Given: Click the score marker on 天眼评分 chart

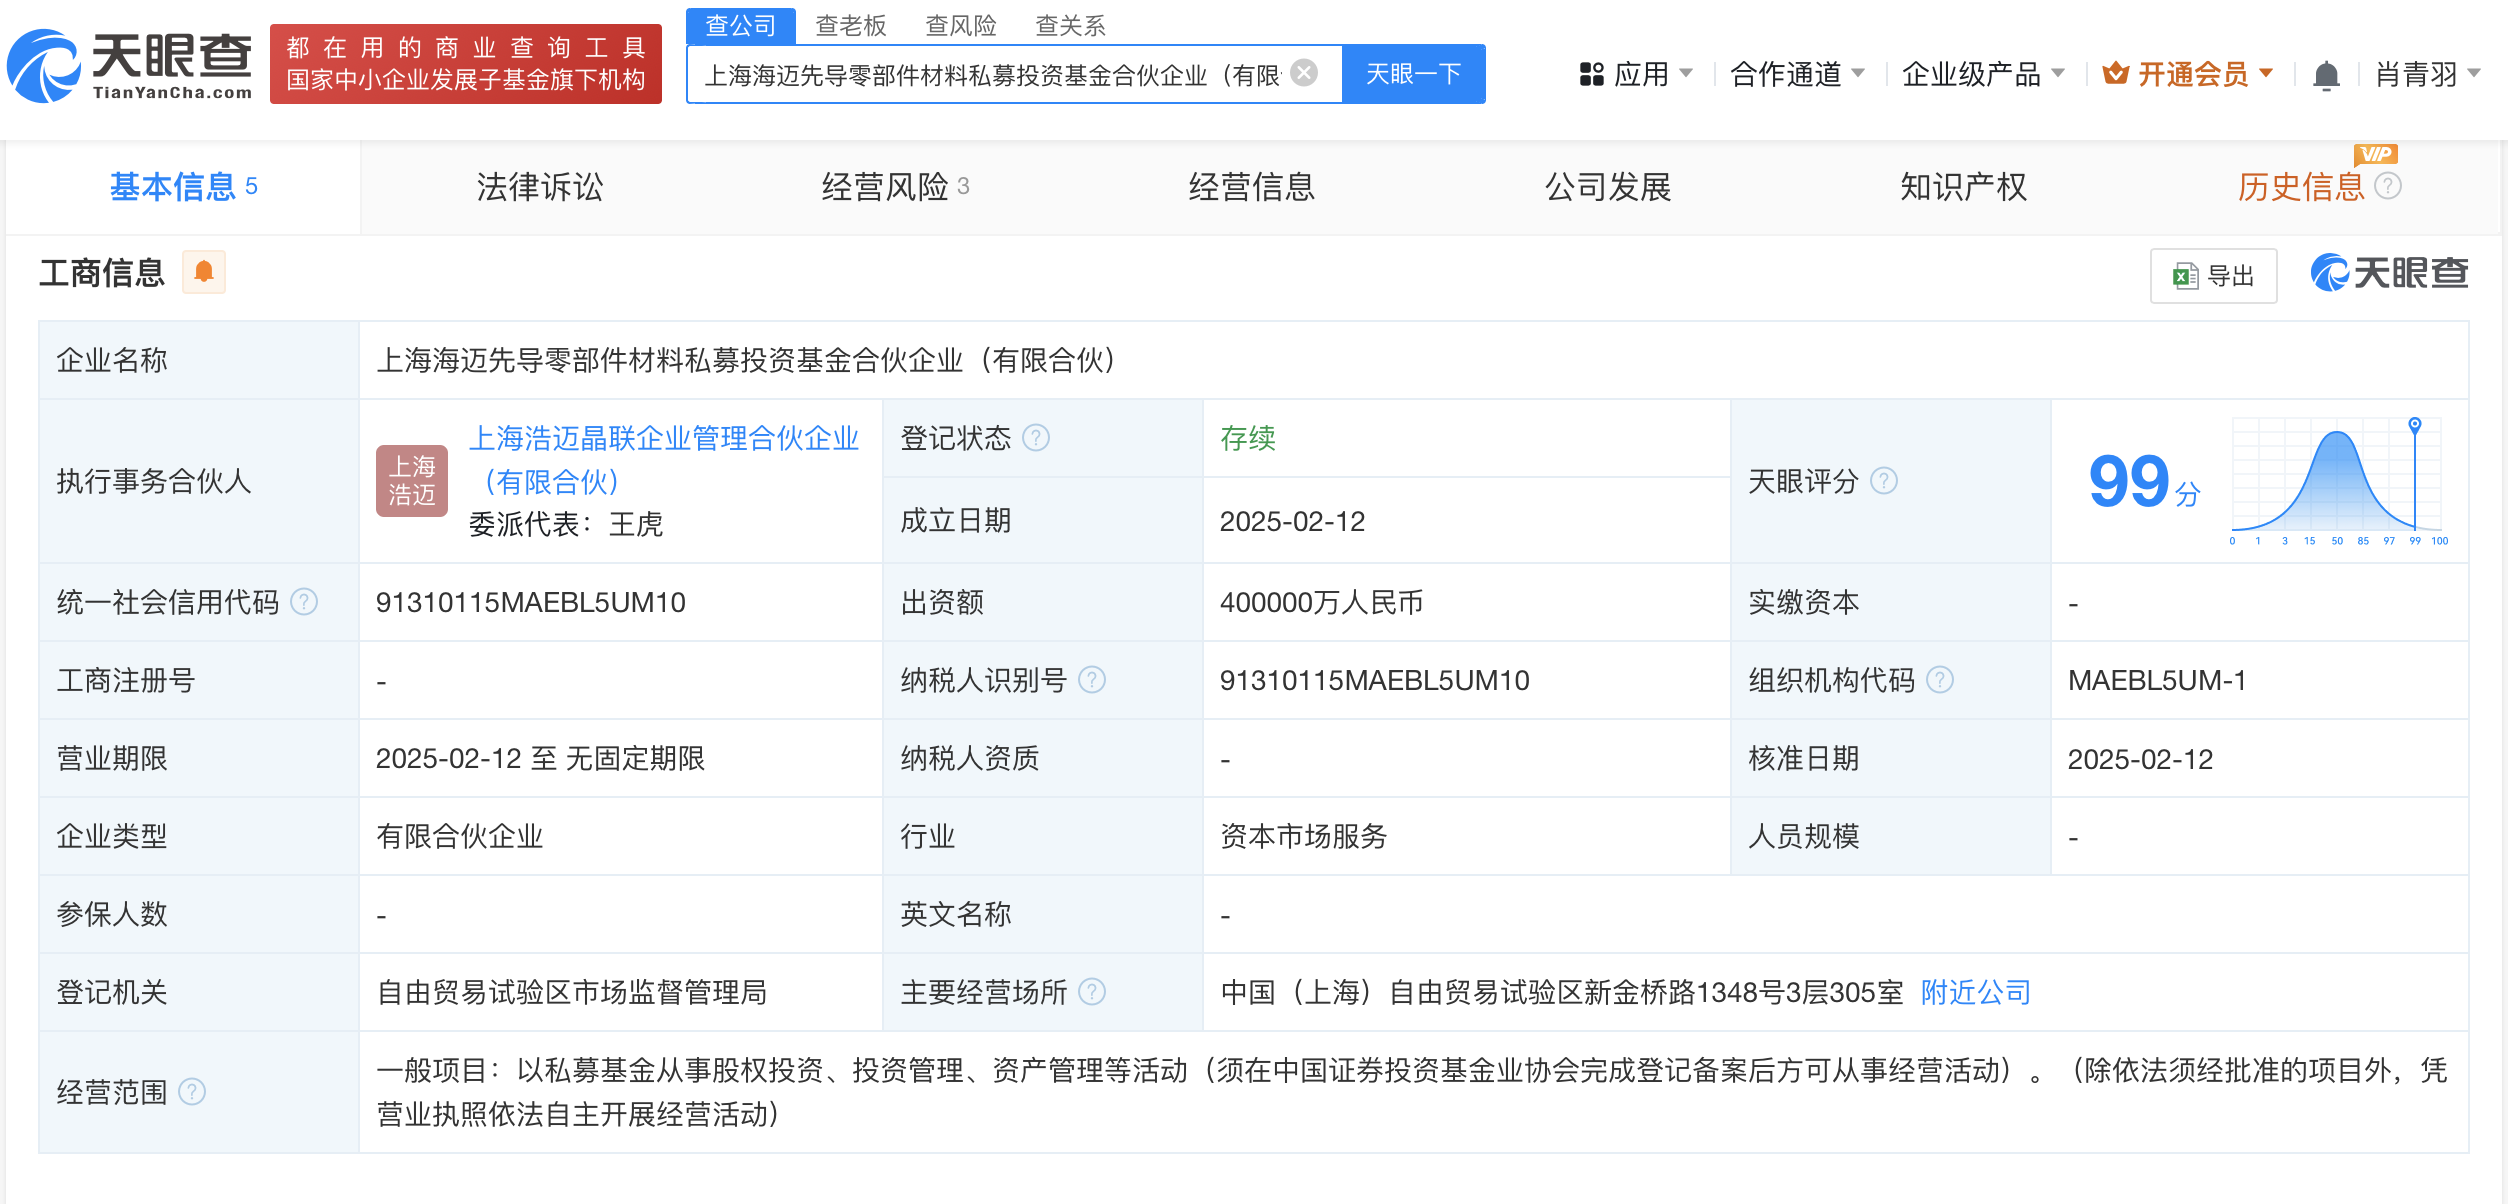Looking at the screenshot, I should [x=2415, y=426].
